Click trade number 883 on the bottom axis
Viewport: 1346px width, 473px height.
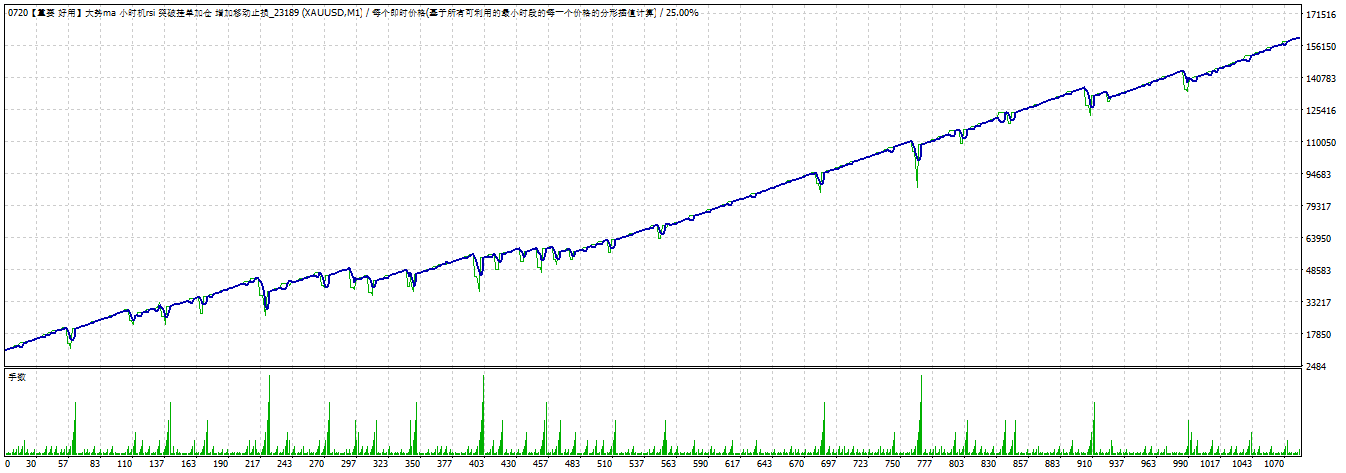tap(1052, 464)
